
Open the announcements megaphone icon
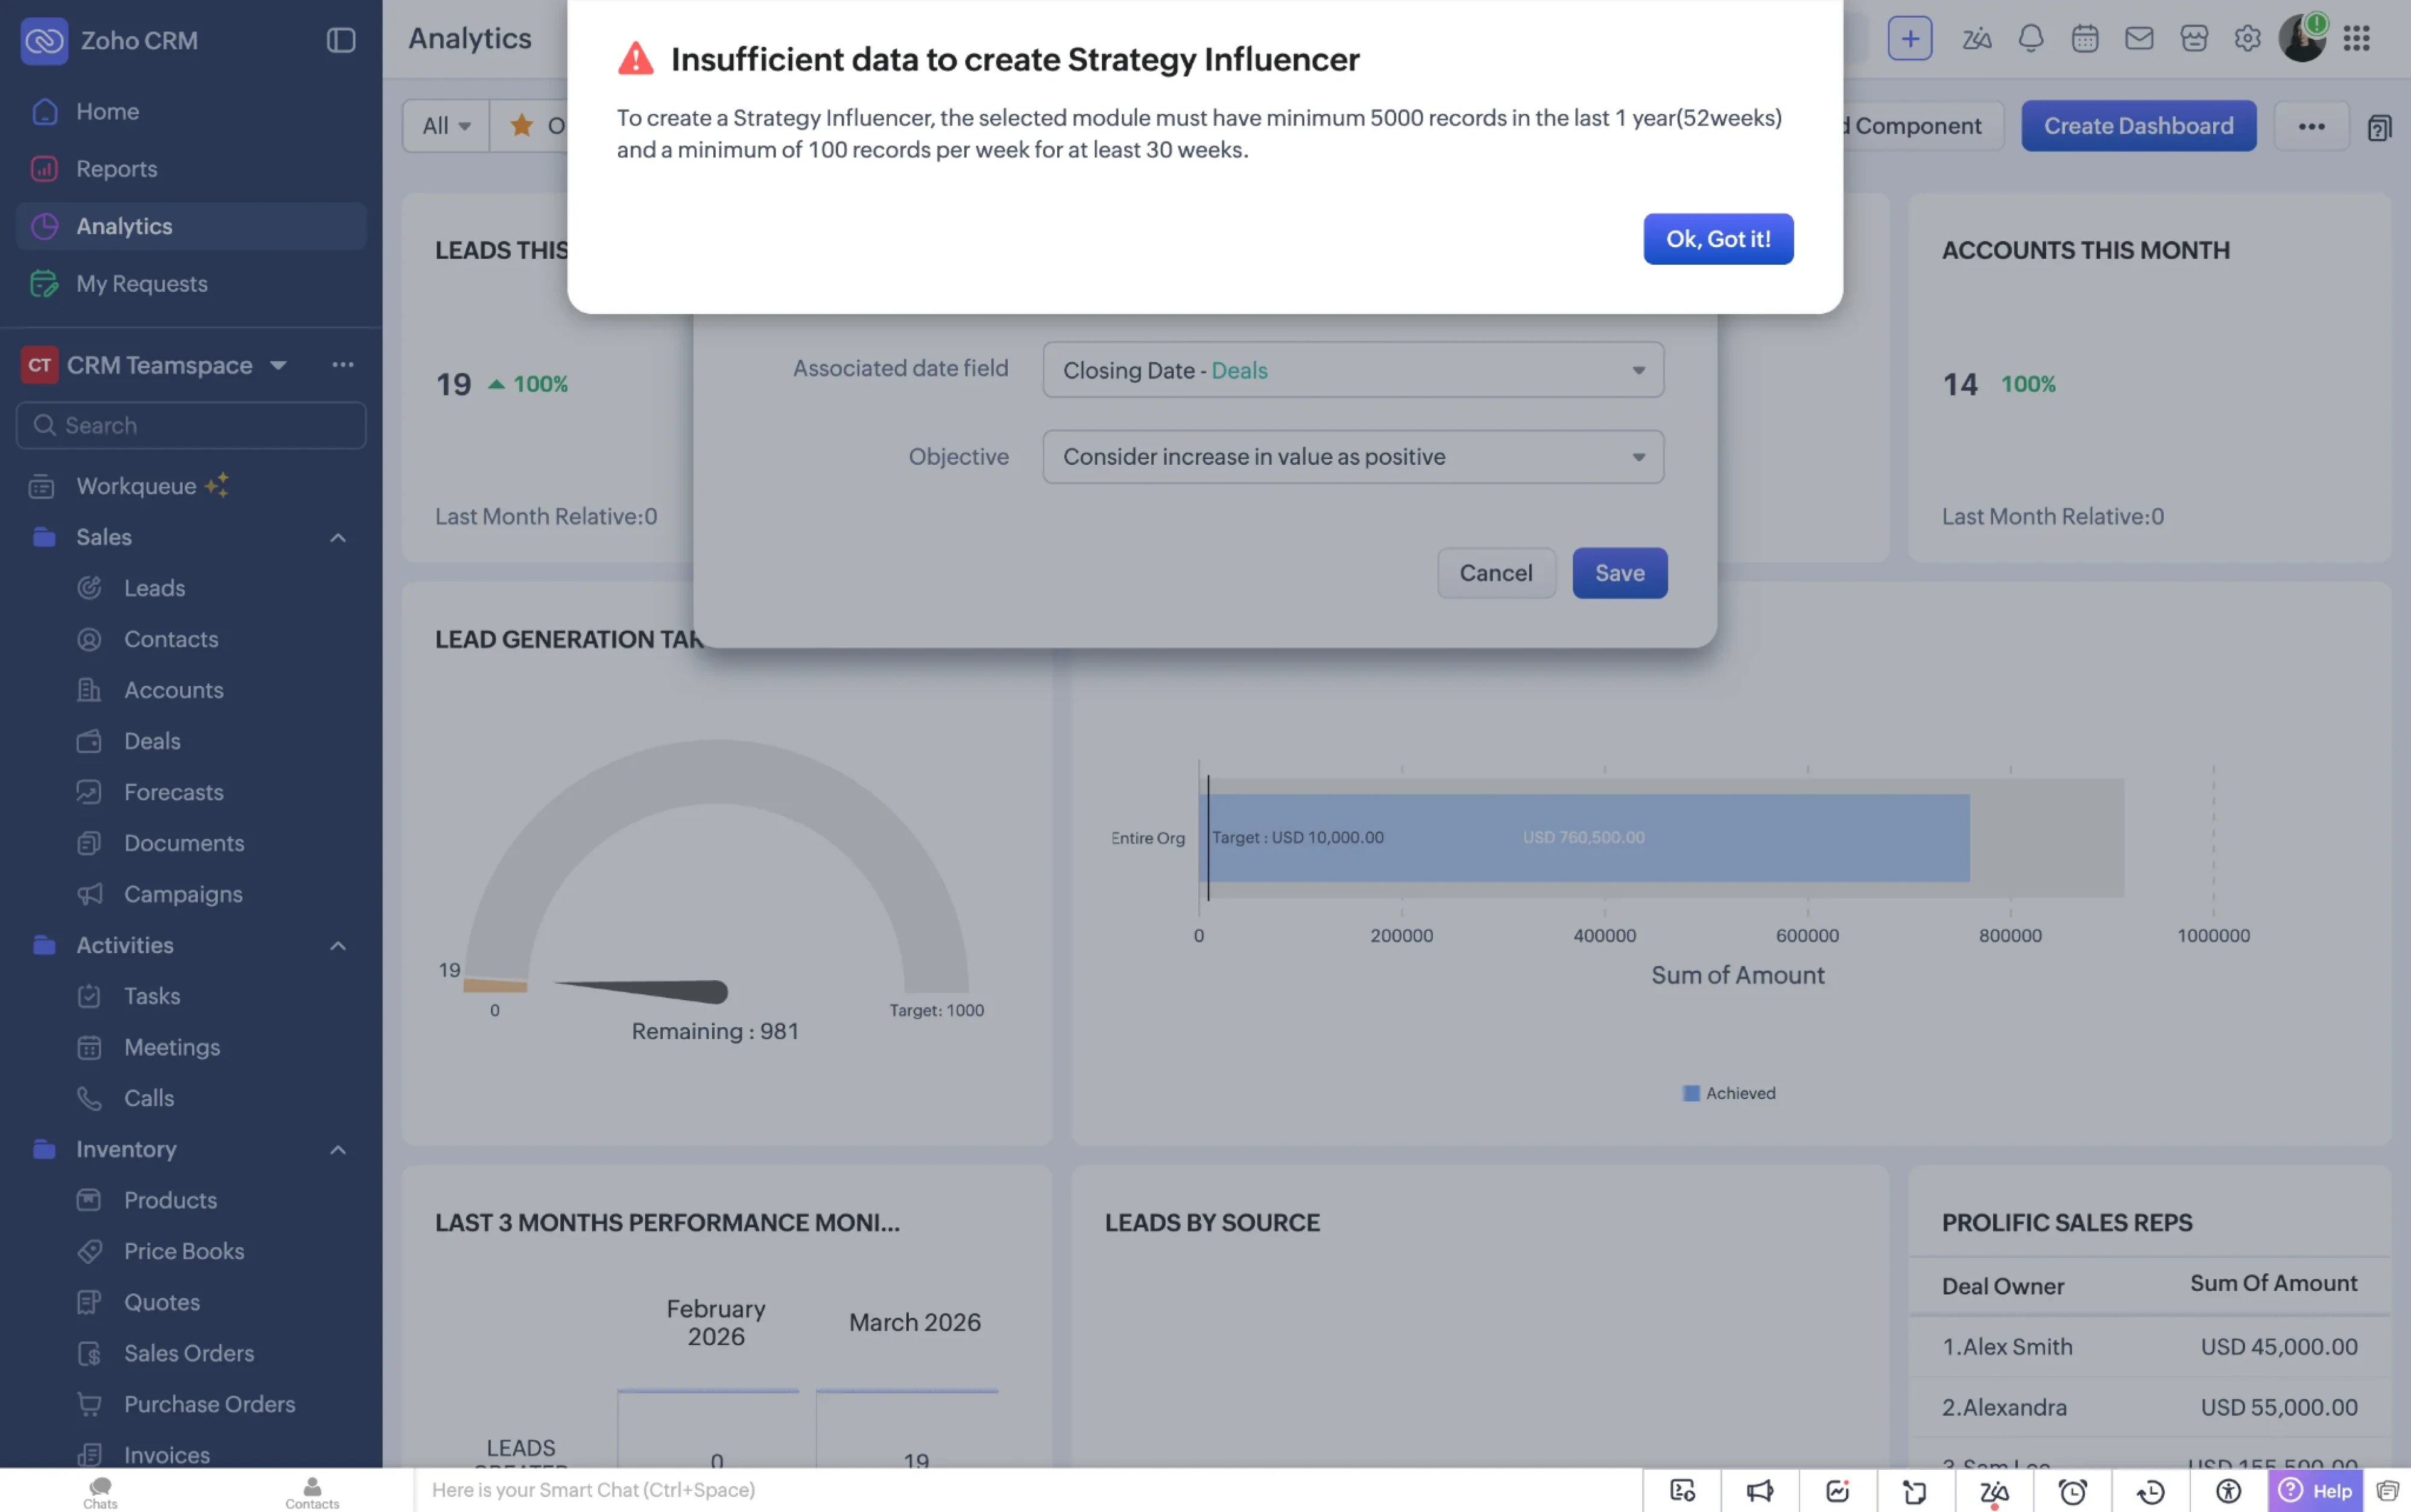pyautogui.click(x=1760, y=1491)
